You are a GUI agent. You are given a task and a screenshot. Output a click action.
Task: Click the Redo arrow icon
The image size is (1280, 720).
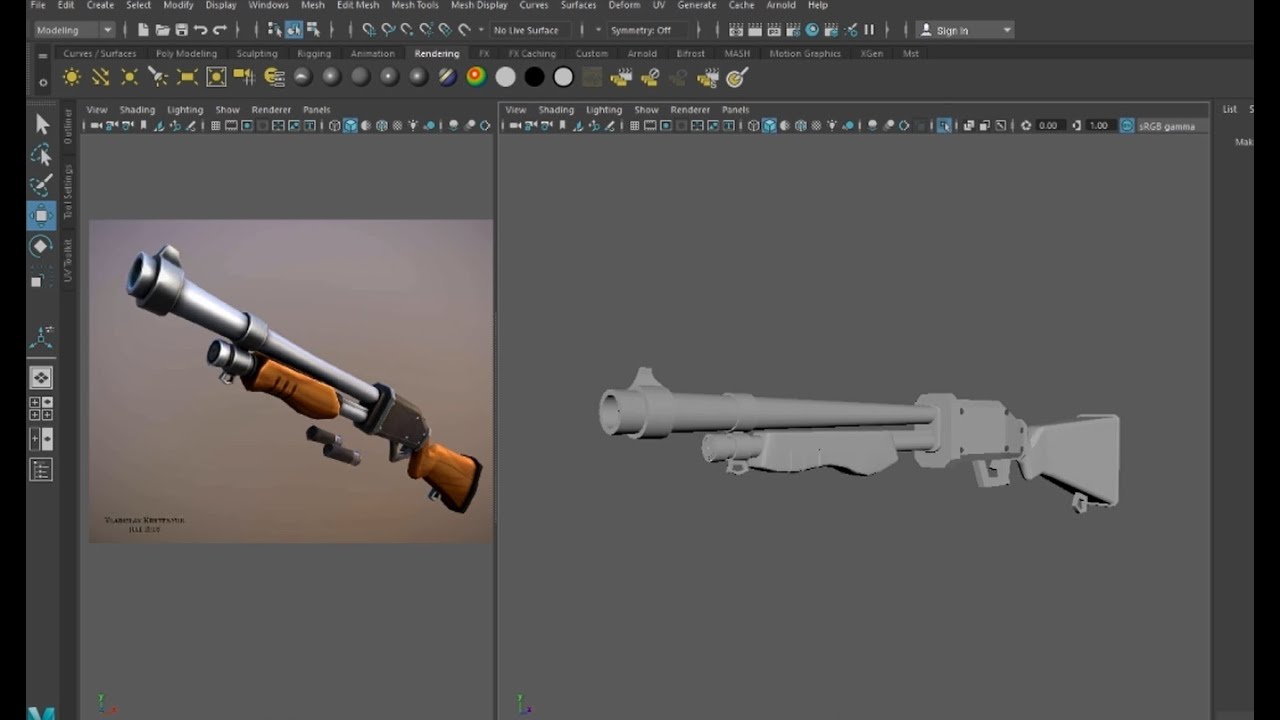[219, 30]
